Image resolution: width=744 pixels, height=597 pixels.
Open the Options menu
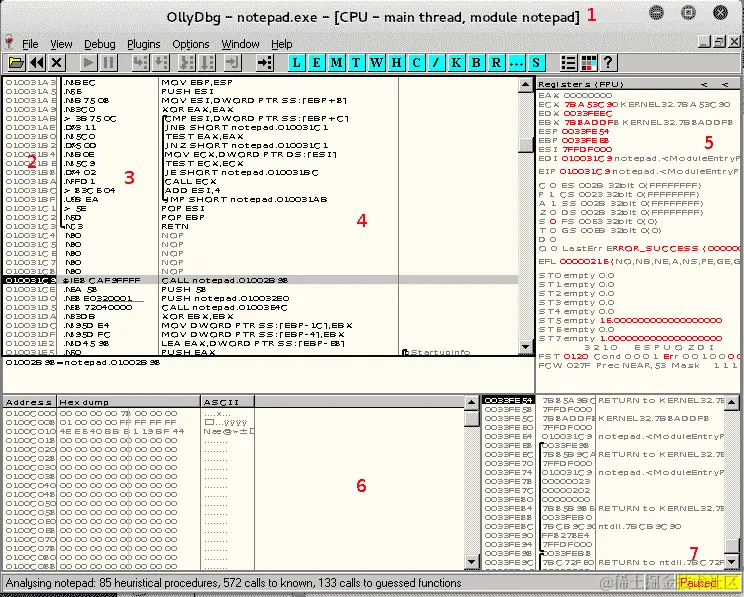pyautogui.click(x=191, y=44)
